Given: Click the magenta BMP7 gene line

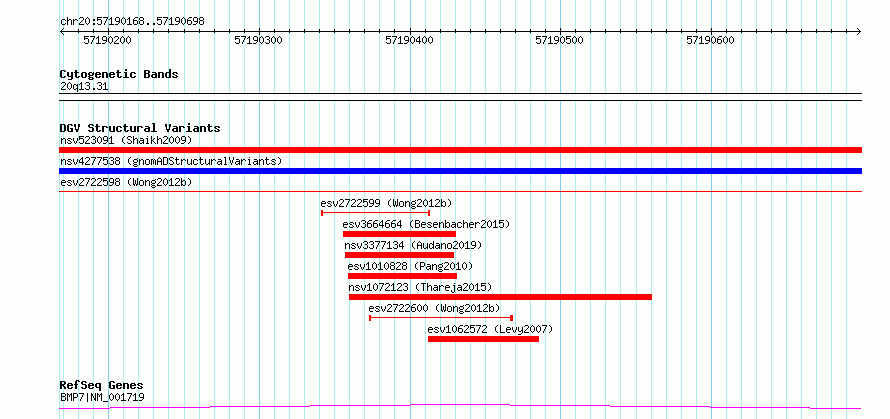Looking at the screenshot, I should 461,407.
